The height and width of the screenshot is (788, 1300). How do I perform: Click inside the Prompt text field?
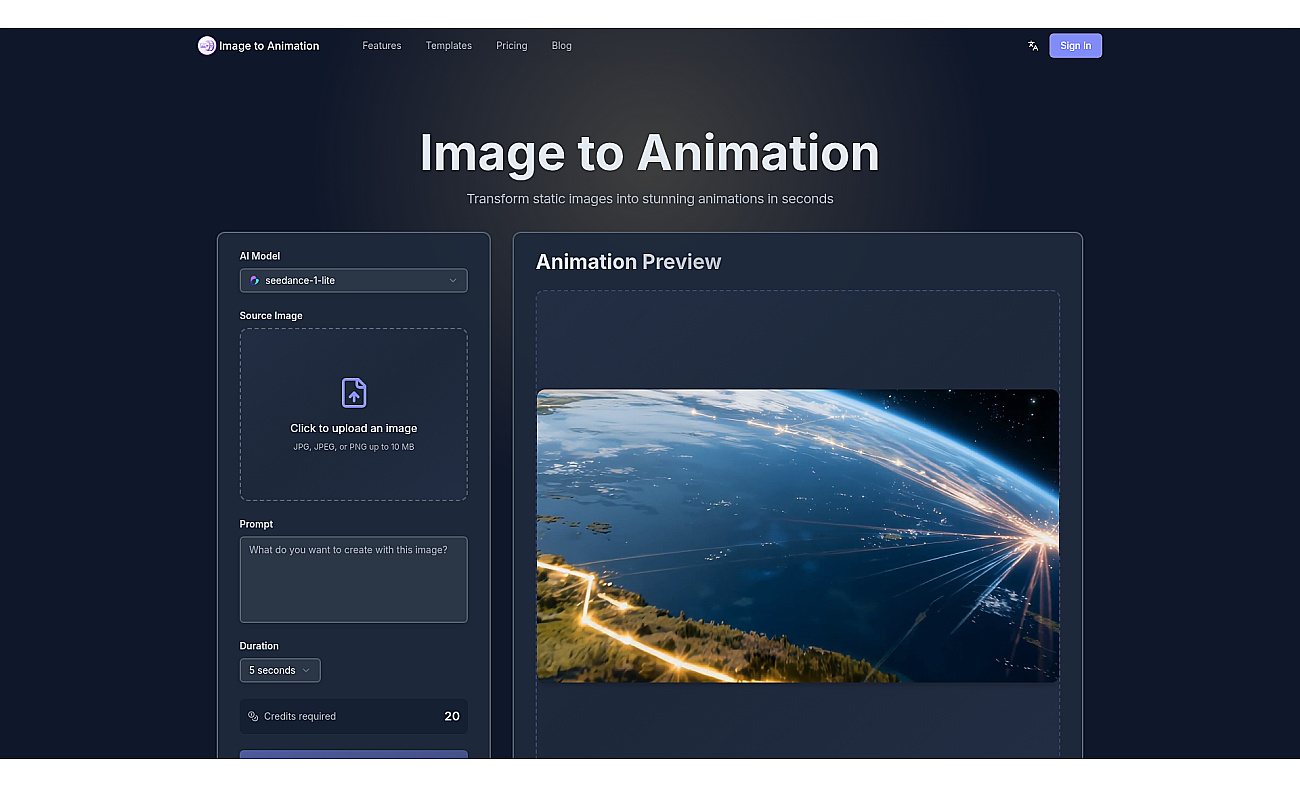(353, 578)
